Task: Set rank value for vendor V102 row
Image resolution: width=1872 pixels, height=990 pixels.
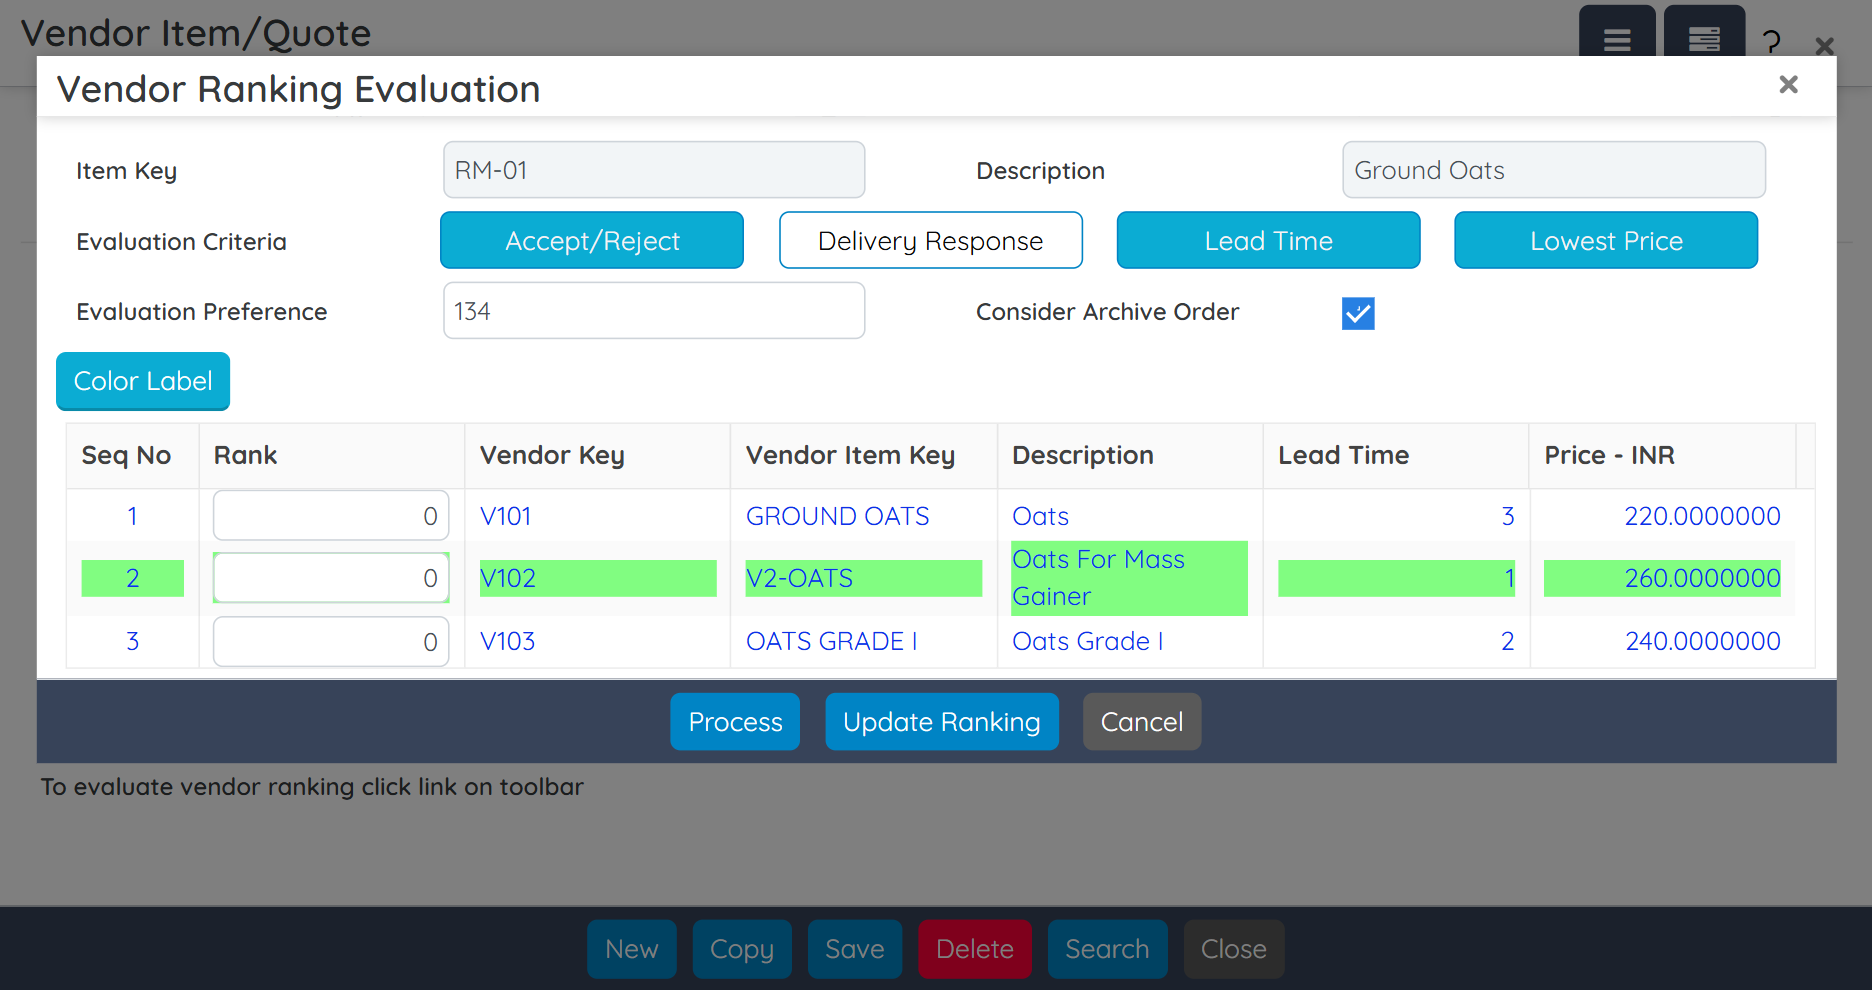Action: coord(330,578)
